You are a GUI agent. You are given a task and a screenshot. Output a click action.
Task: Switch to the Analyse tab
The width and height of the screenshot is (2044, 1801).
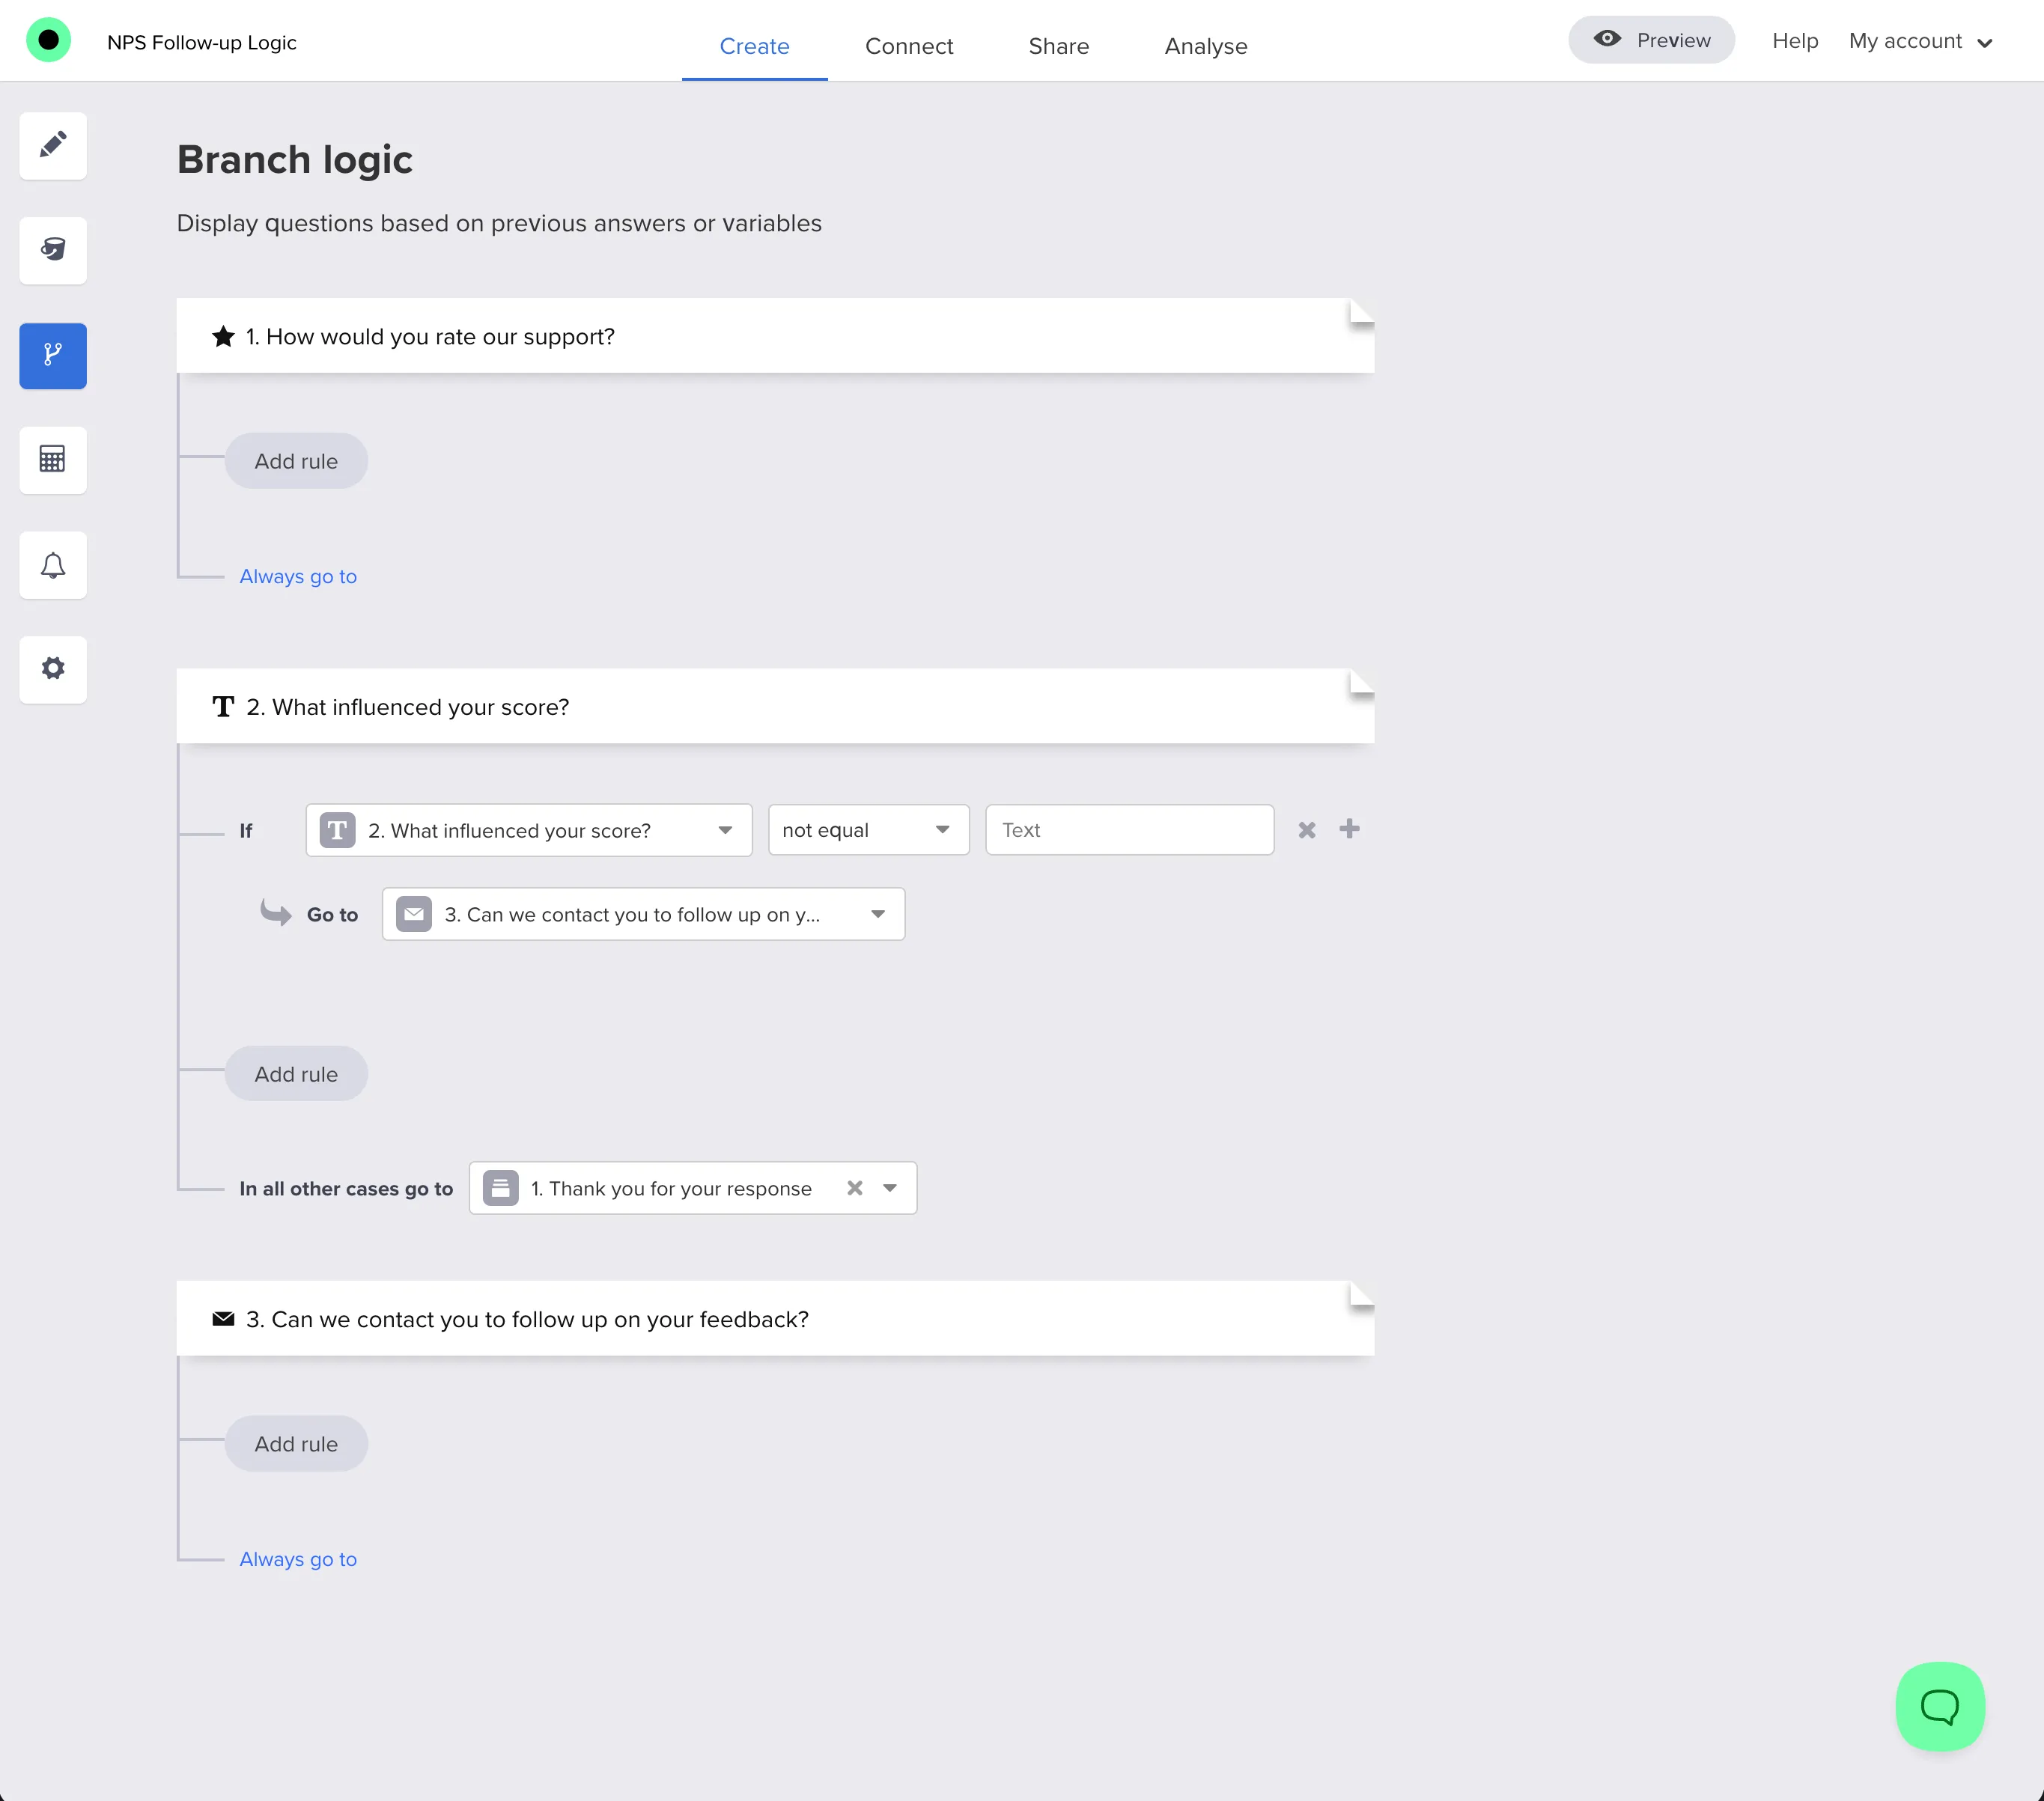click(1205, 46)
